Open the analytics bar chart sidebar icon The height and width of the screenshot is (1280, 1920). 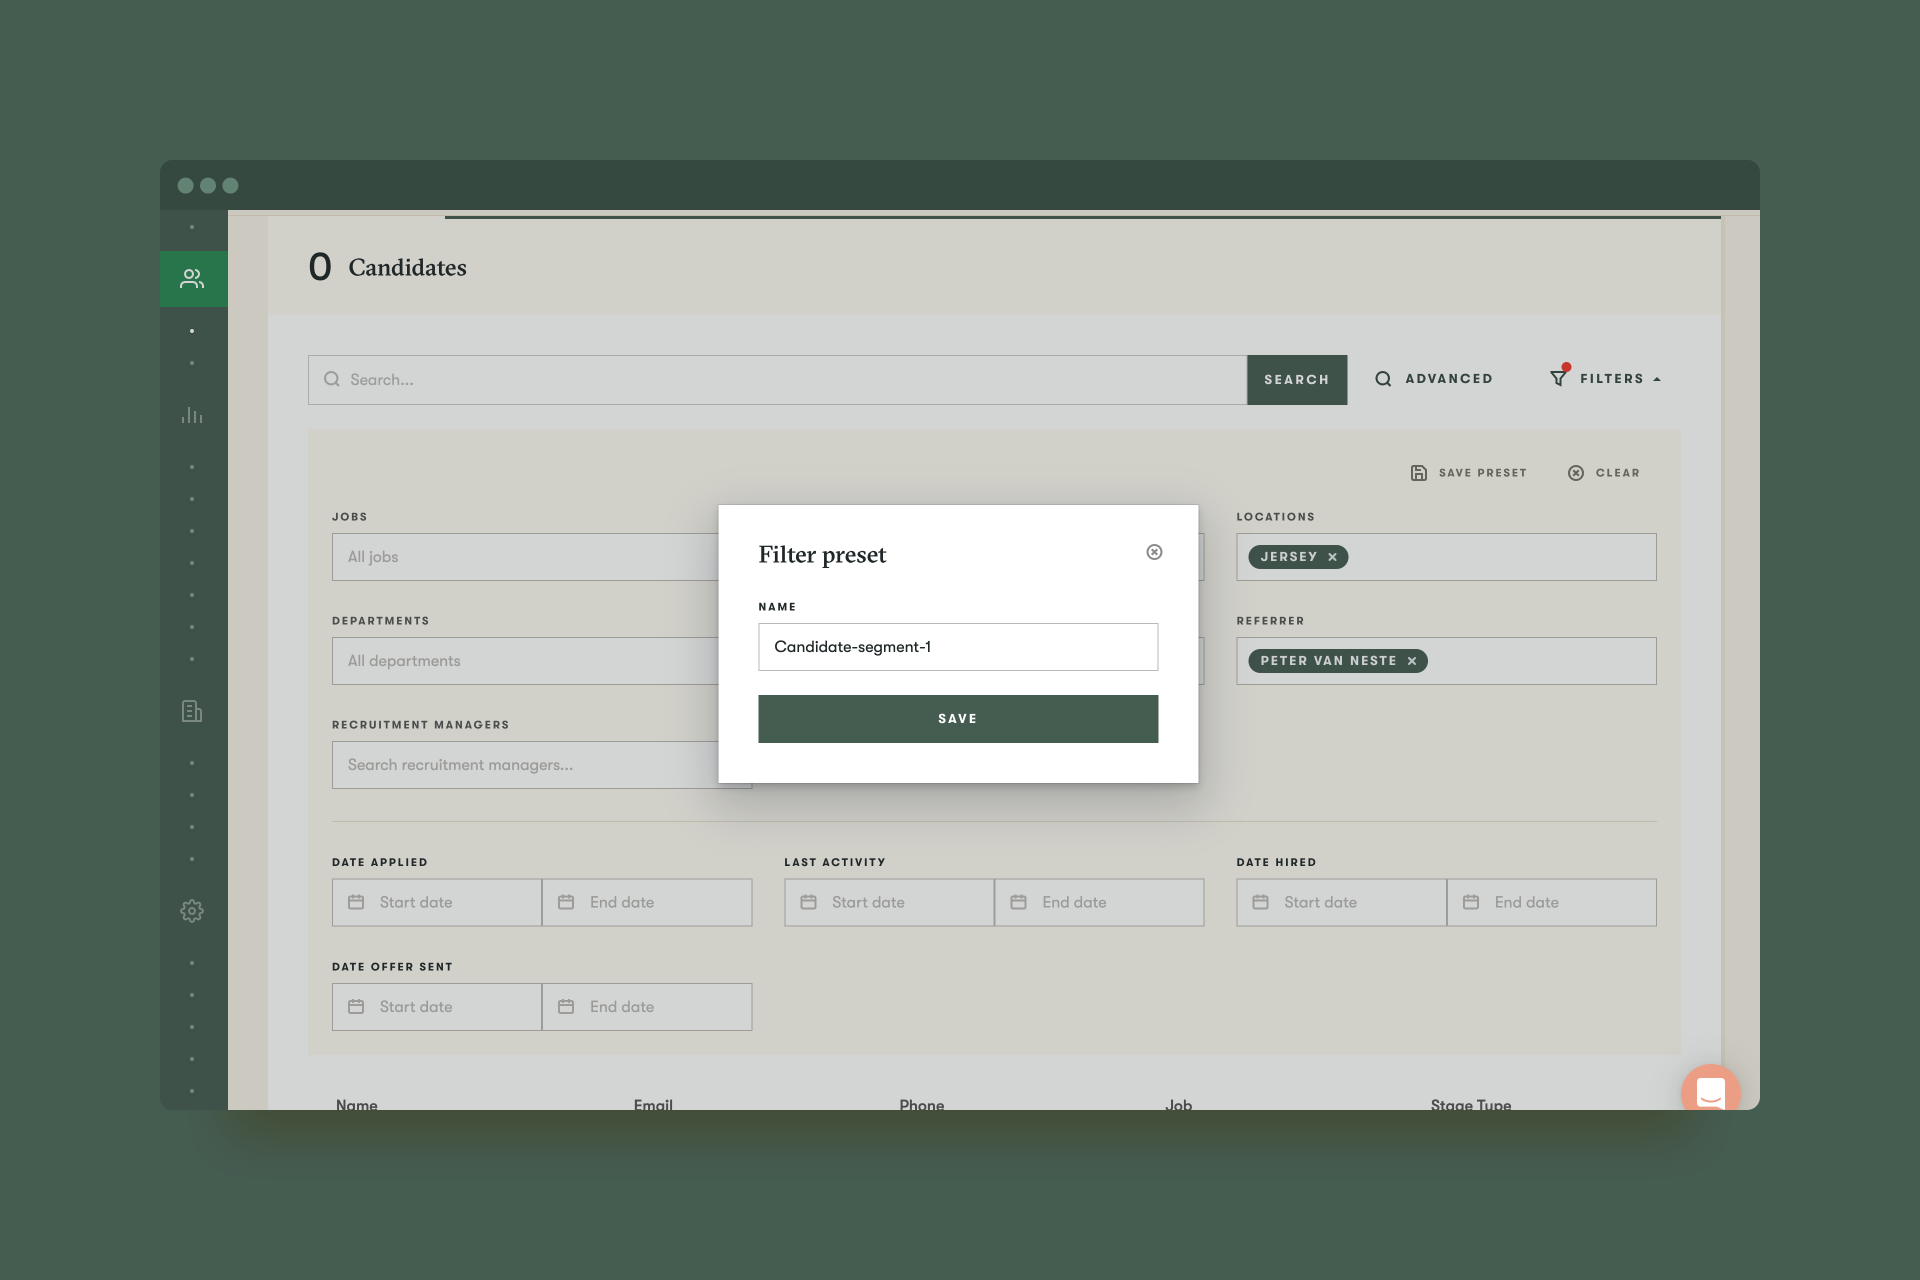click(x=192, y=415)
